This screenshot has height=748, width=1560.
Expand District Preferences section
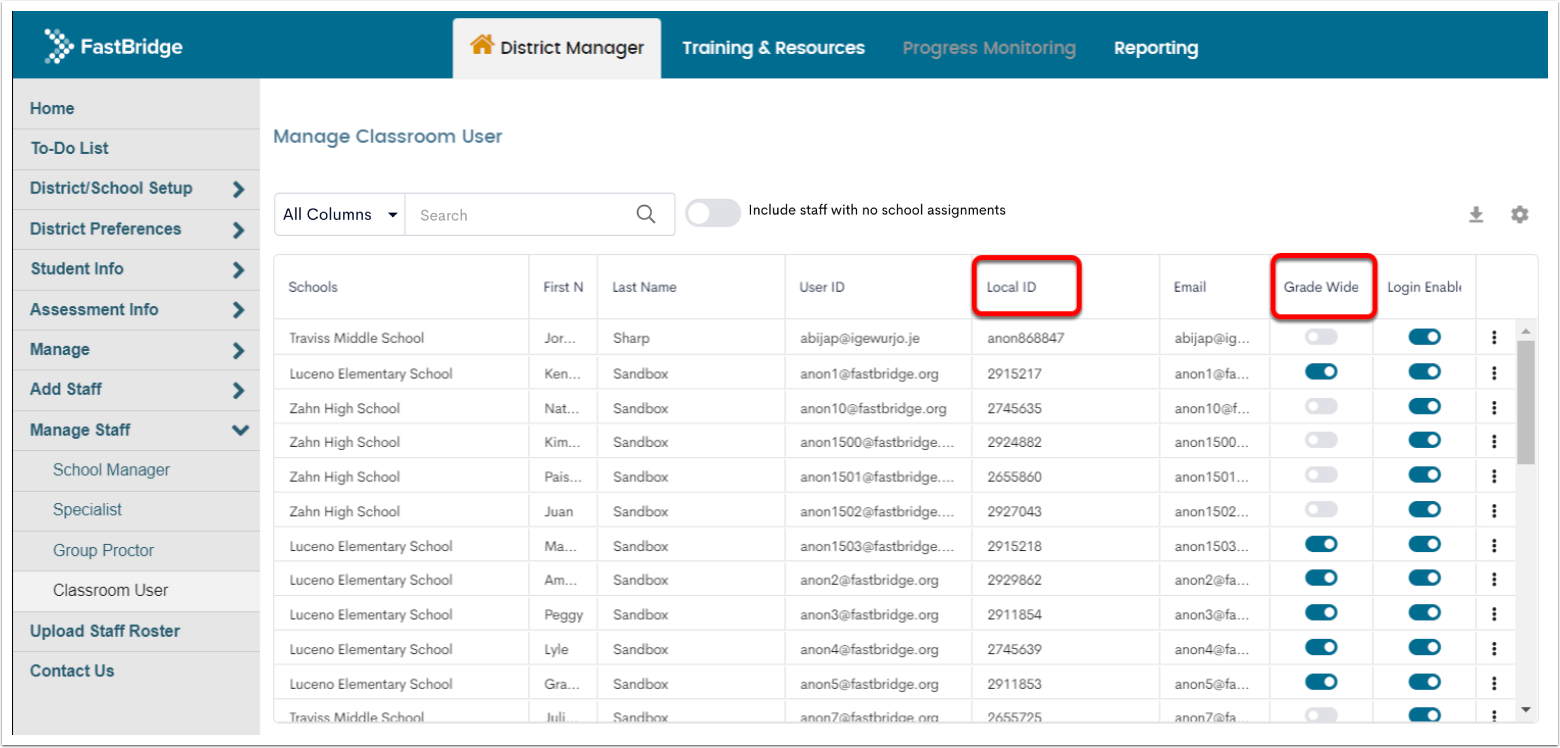(136, 229)
